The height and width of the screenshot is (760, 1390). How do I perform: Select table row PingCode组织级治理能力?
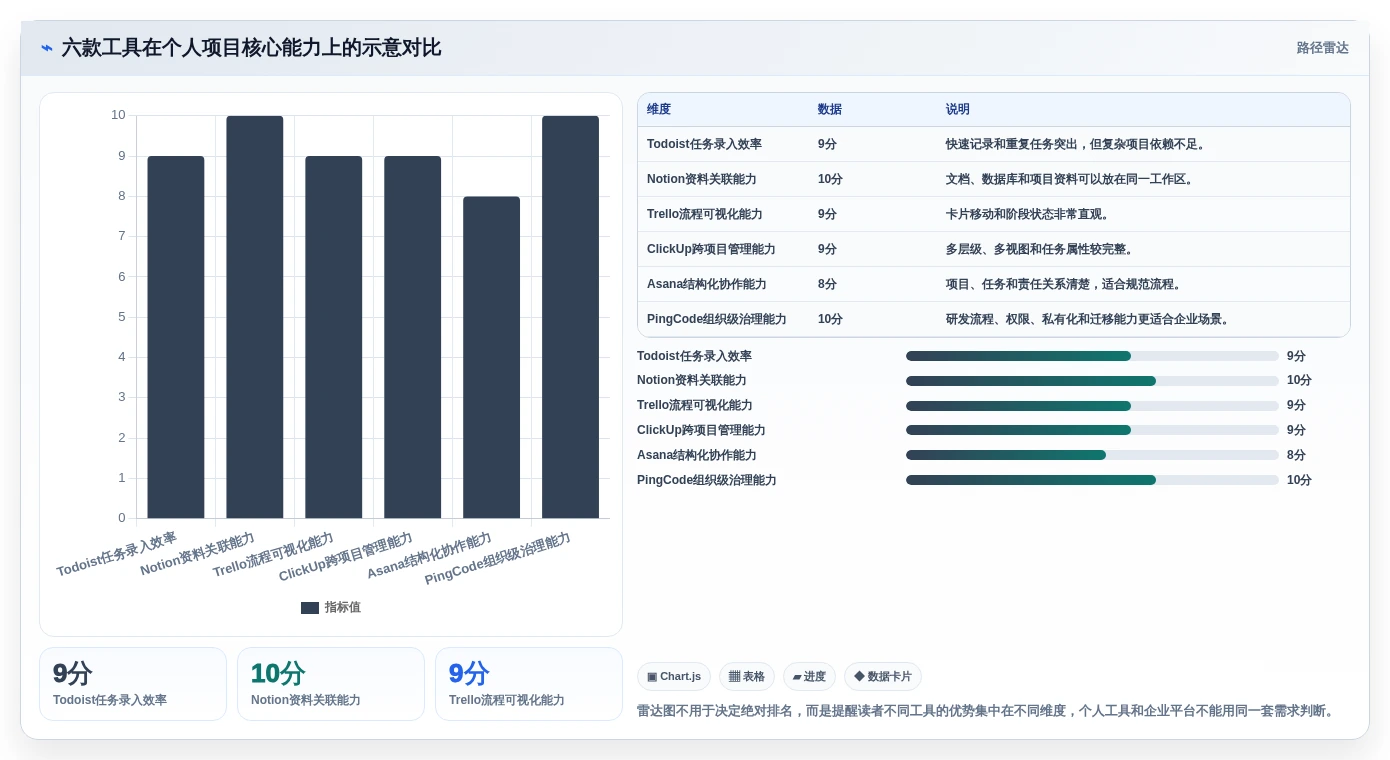click(x=994, y=319)
